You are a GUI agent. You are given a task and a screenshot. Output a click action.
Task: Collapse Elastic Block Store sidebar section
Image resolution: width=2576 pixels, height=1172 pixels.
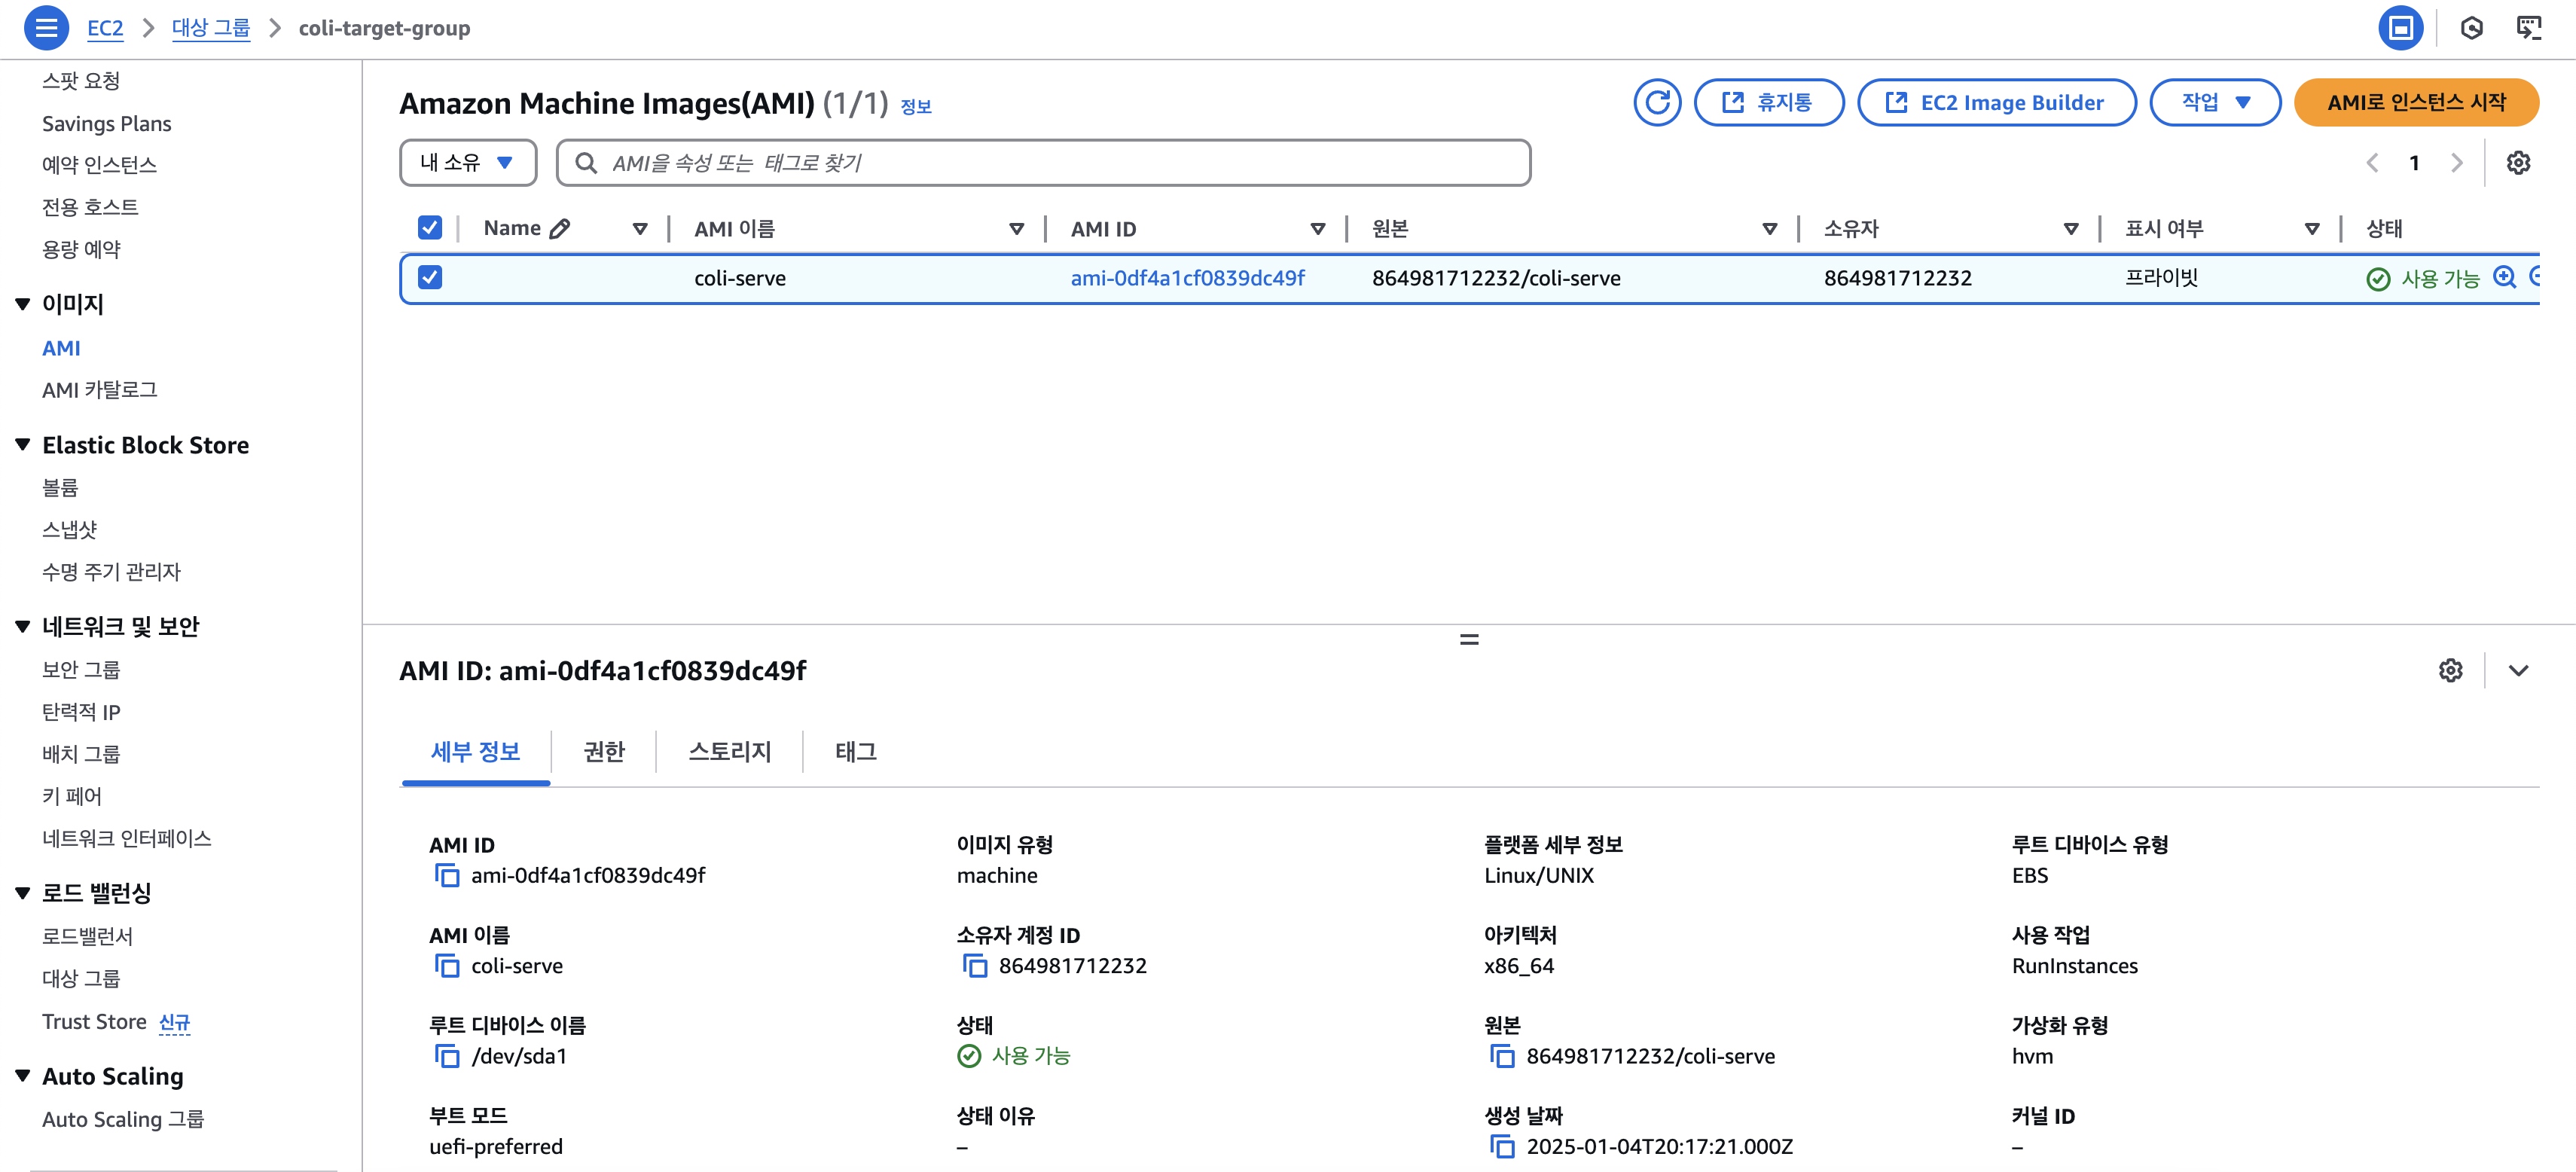(23, 445)
